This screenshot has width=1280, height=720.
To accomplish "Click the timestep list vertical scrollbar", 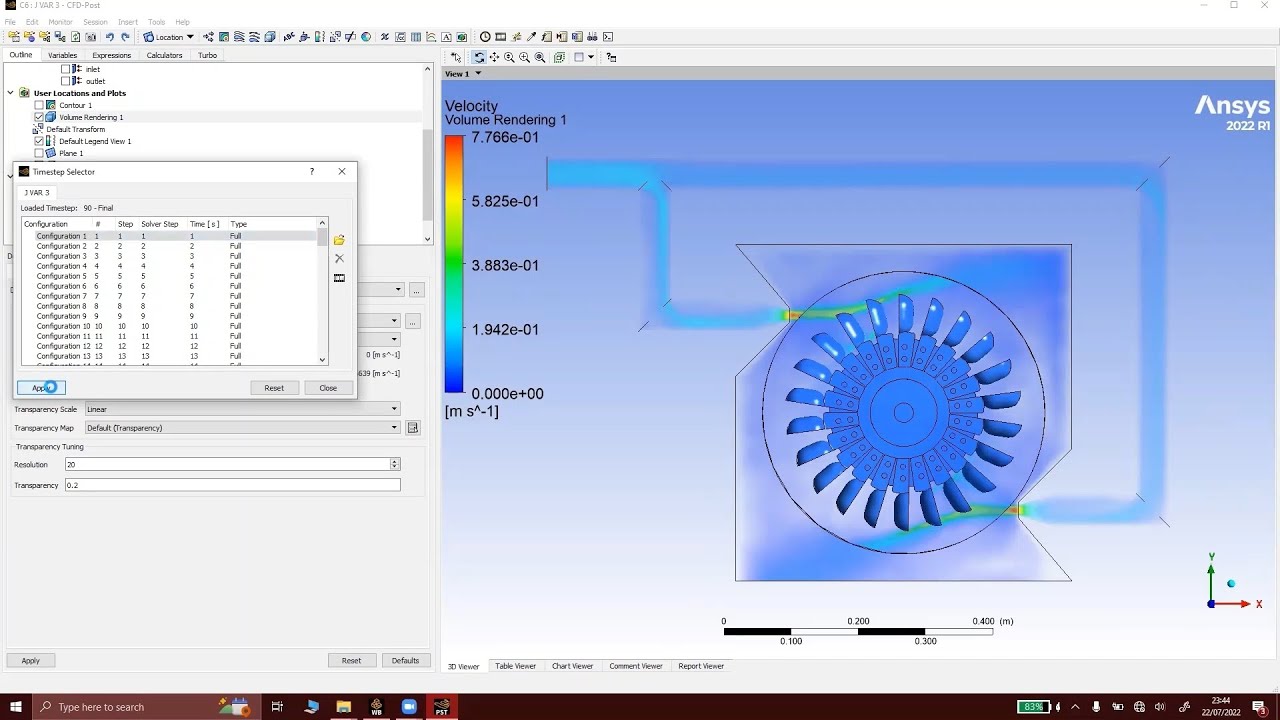I will pyautogui.click(x=322, y=292).
